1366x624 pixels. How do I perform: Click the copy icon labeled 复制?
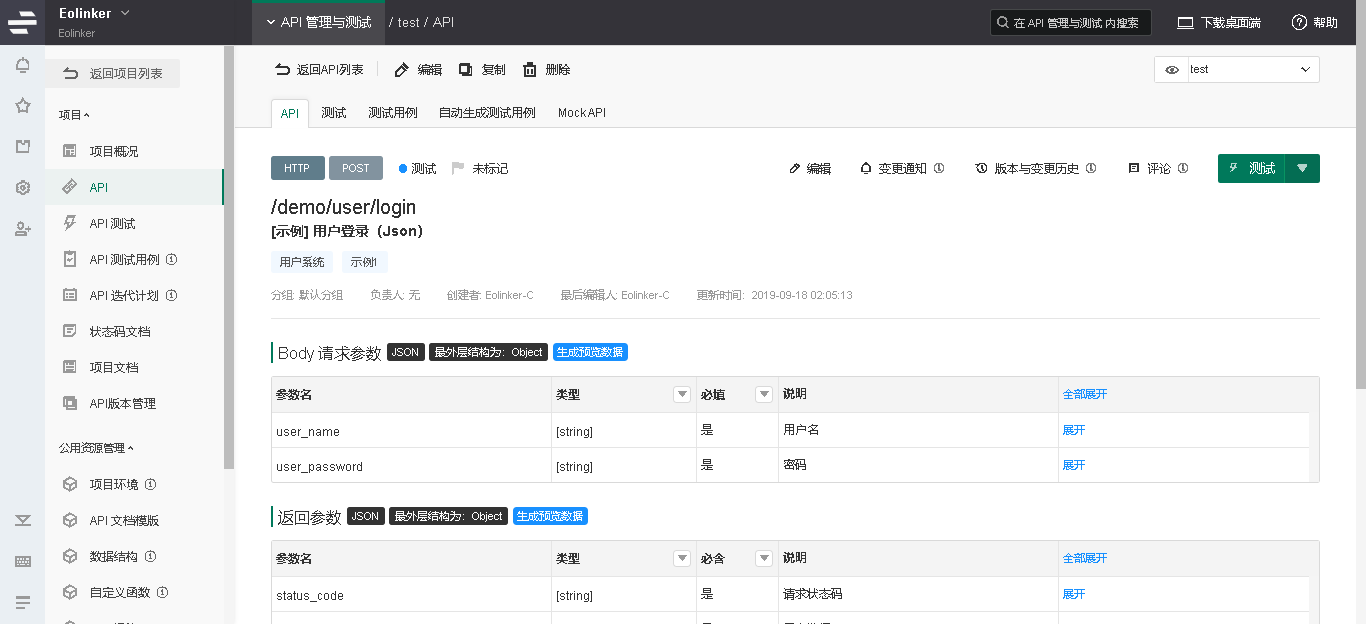click(466, 70)
